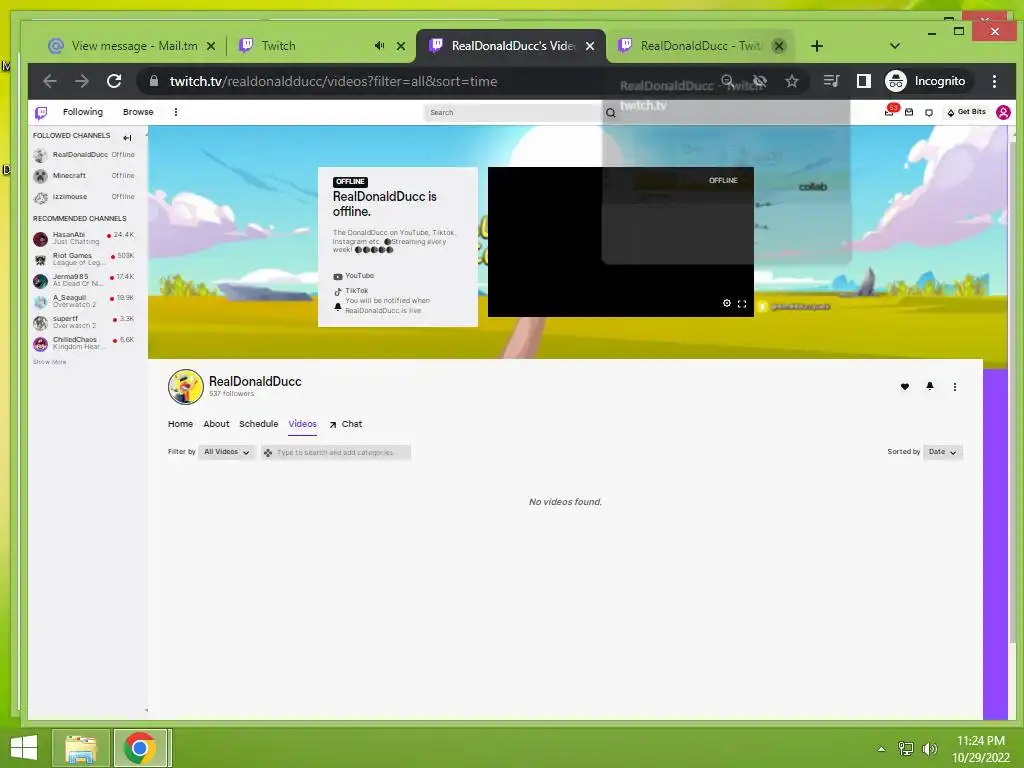The width and height of the screenshot is (1024, 768).
Task: Open izzimouse in followed channels
Action: pyautogui.click(x=84, y=197)
